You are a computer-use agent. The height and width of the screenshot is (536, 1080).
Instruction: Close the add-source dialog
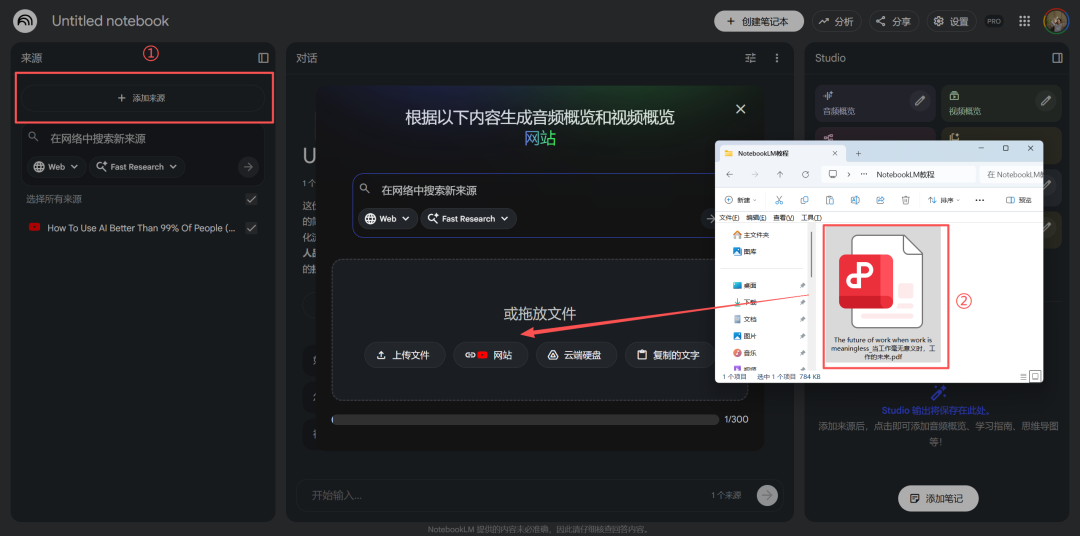(740, 109)
